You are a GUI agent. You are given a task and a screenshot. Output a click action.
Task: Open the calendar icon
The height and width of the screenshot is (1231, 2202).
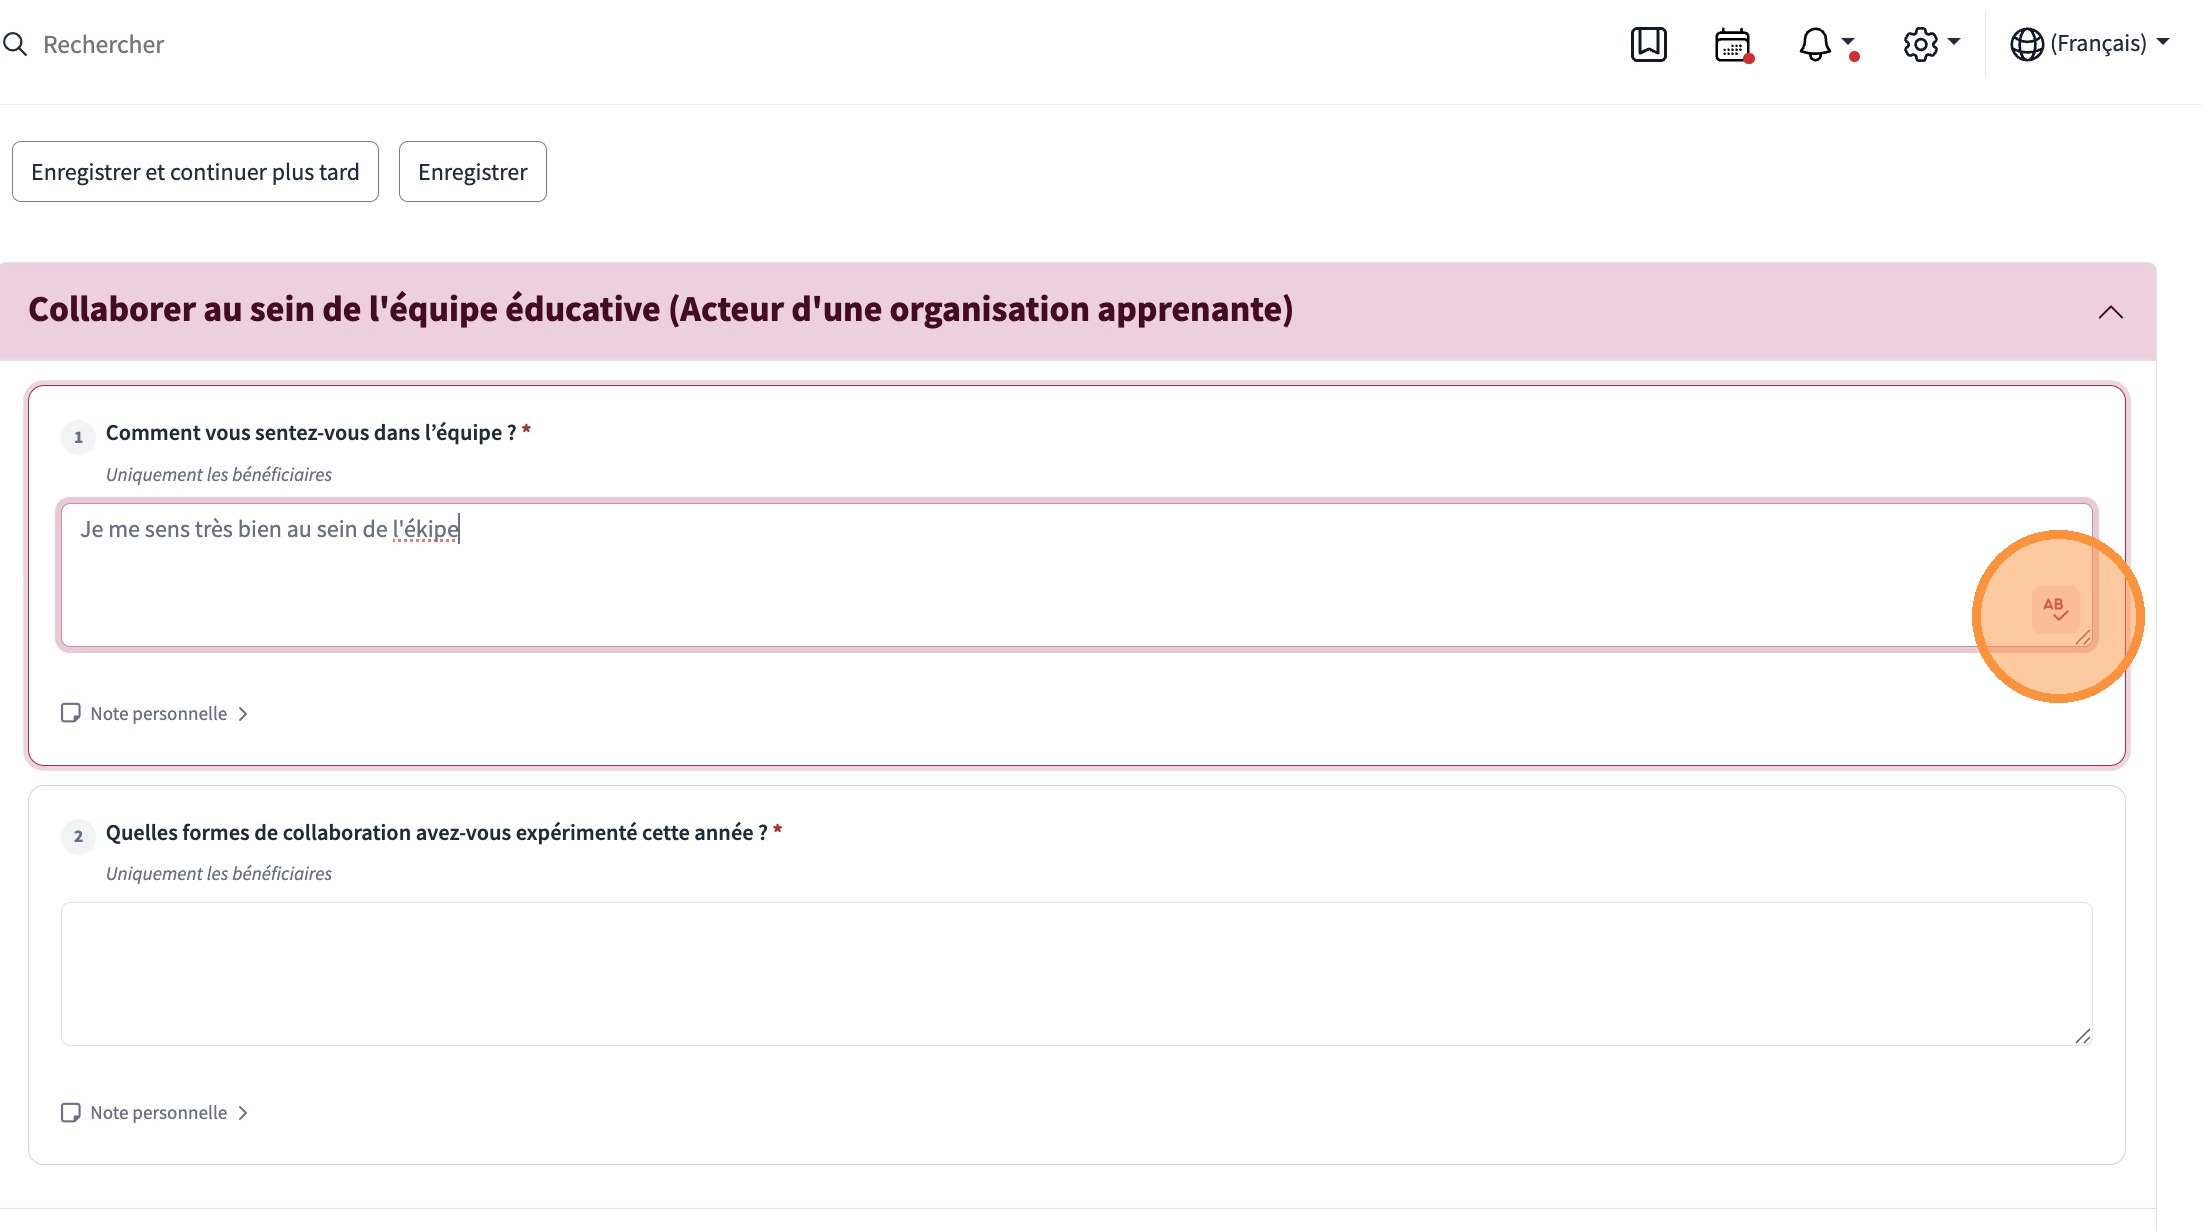point(1732,45)
